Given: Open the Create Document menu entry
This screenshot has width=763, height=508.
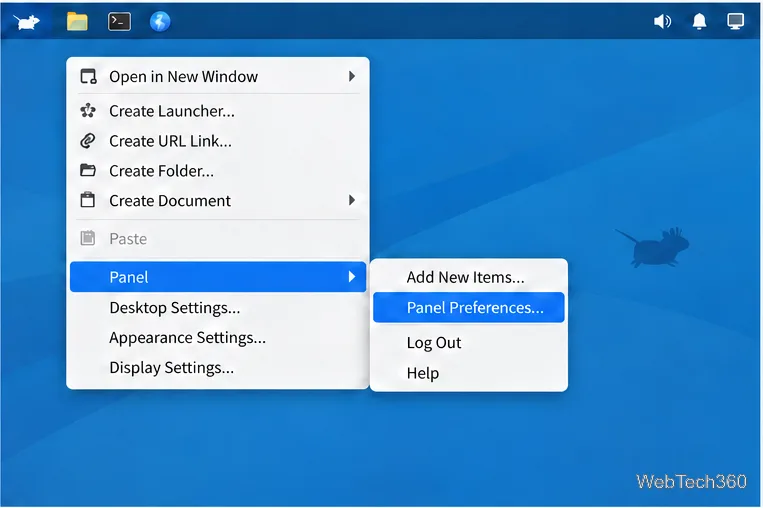Looking at the screenshot, I should 218,200.
